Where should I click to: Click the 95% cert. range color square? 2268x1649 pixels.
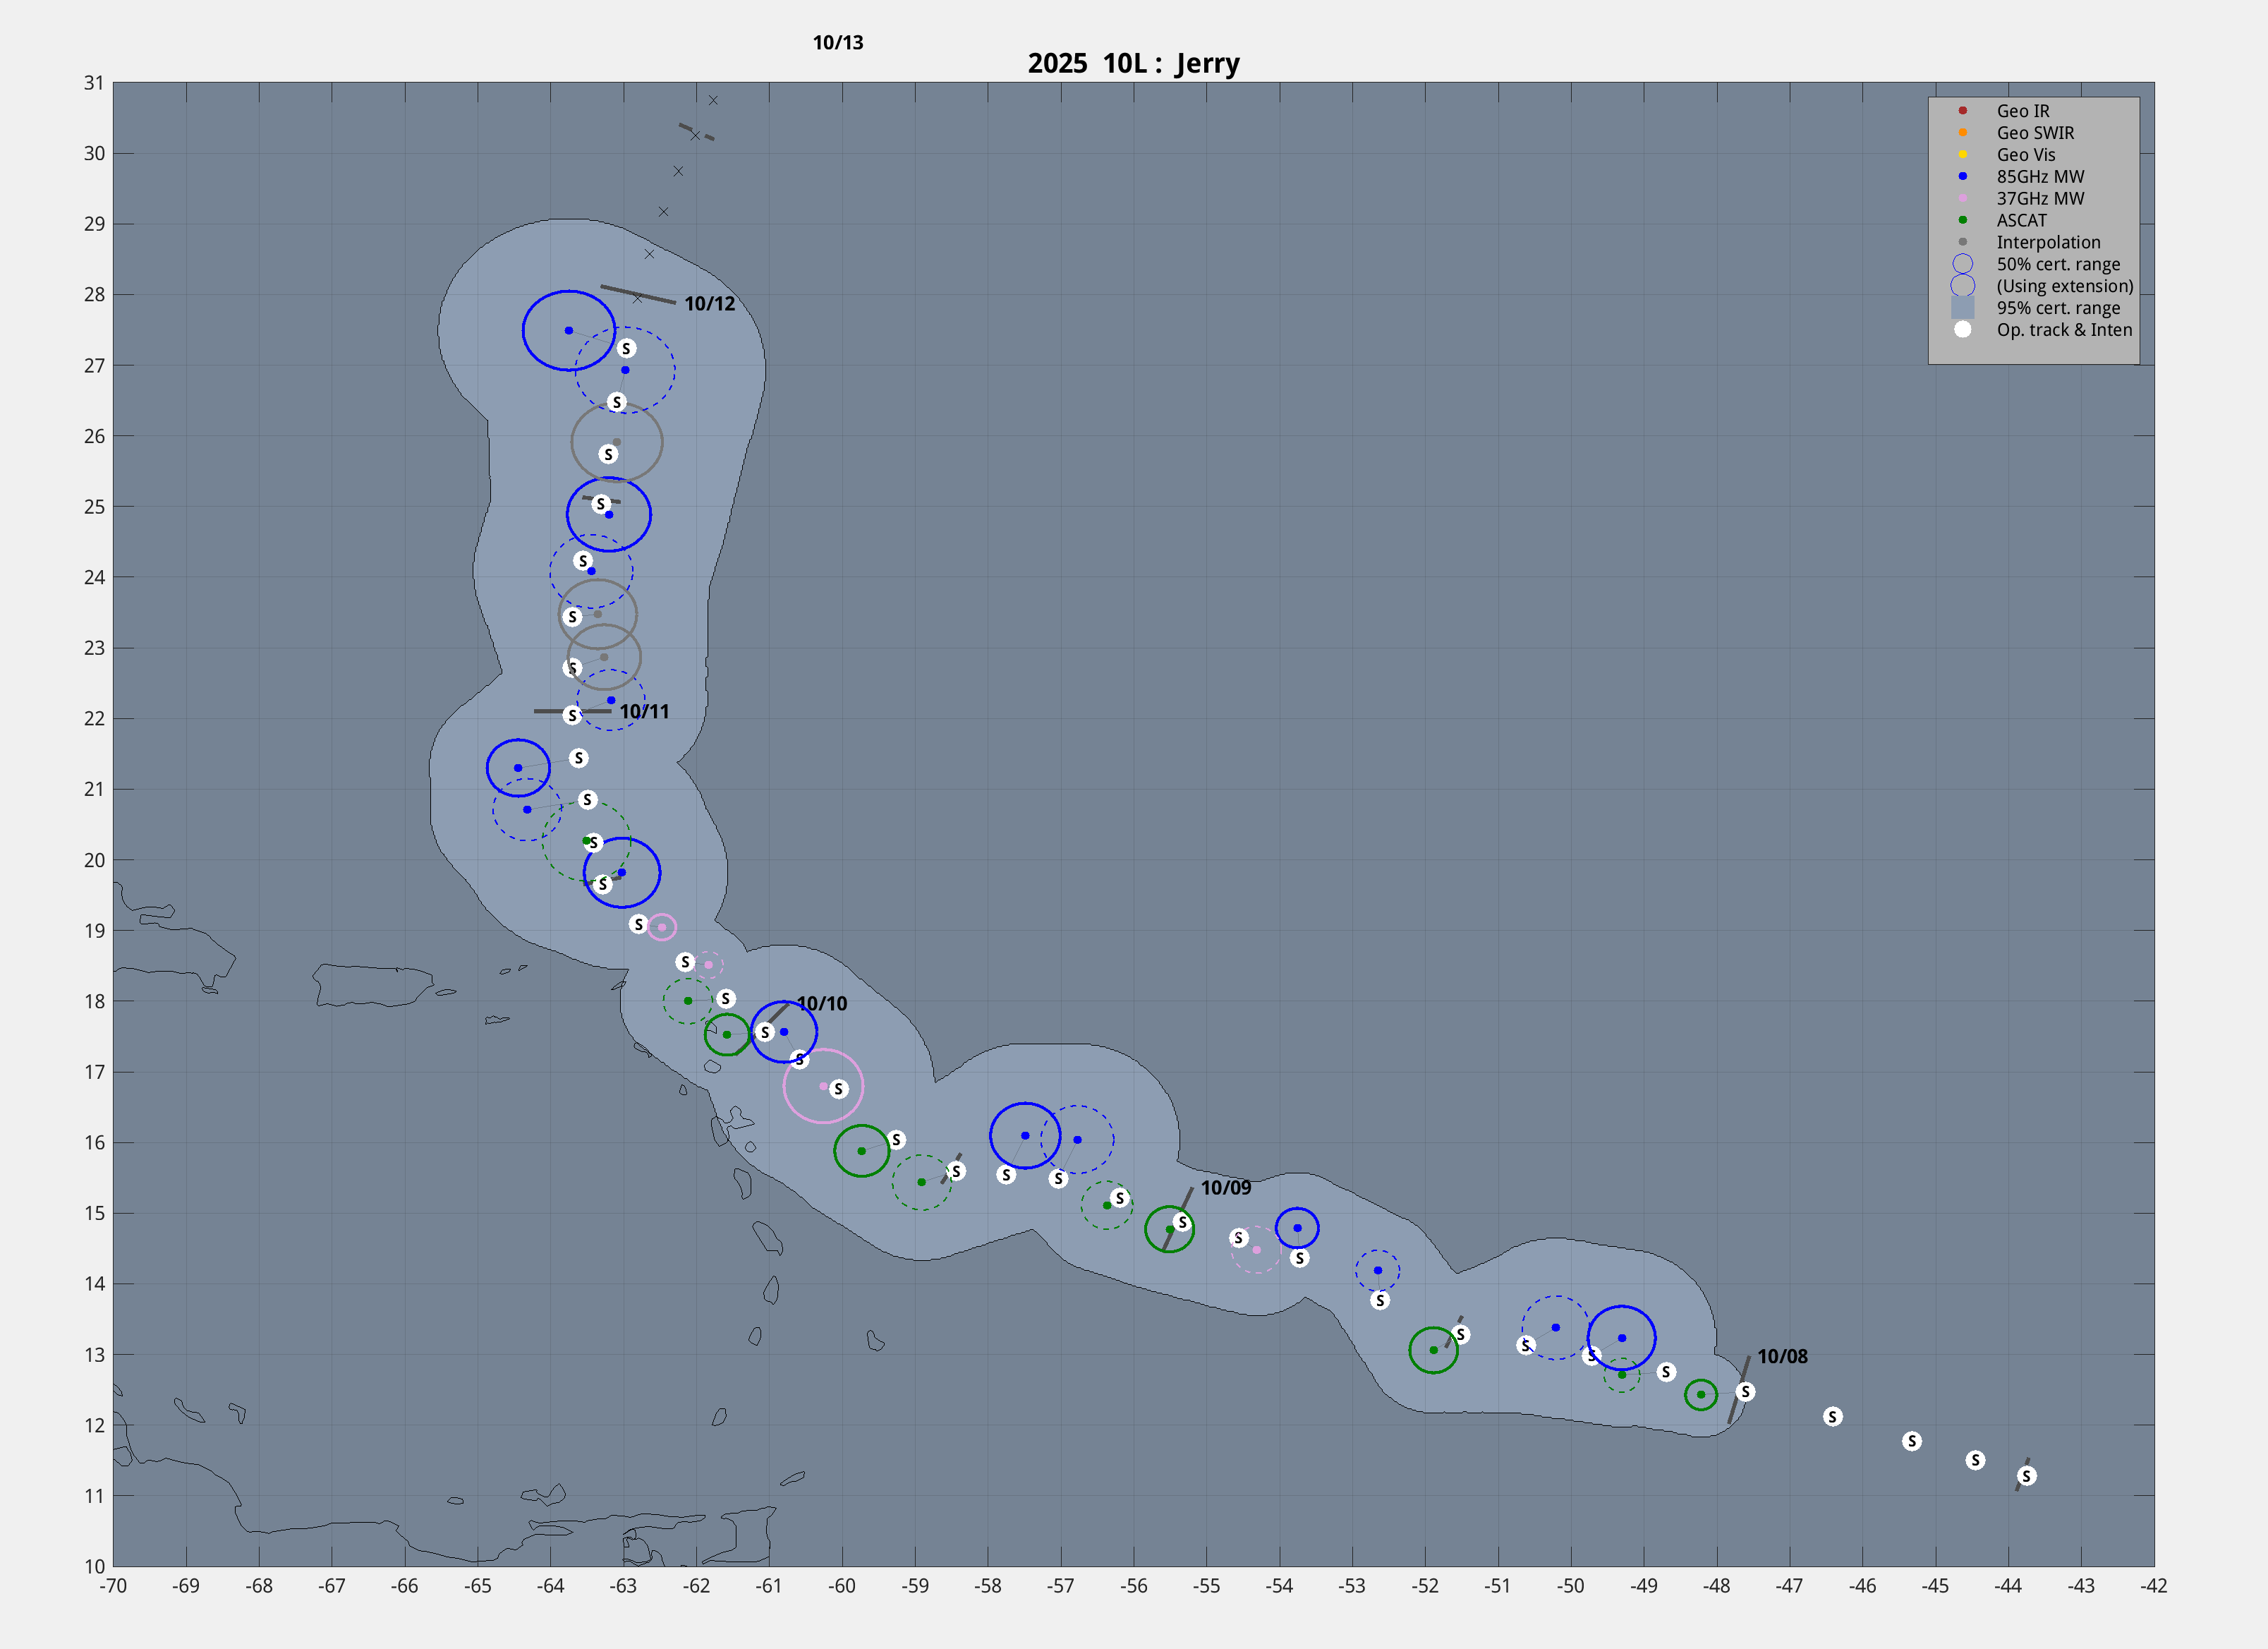tap(1962, 308)
